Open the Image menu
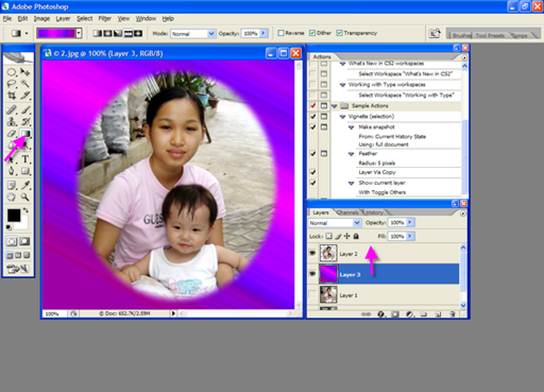 pyautogui.click(x=42, y=19)
